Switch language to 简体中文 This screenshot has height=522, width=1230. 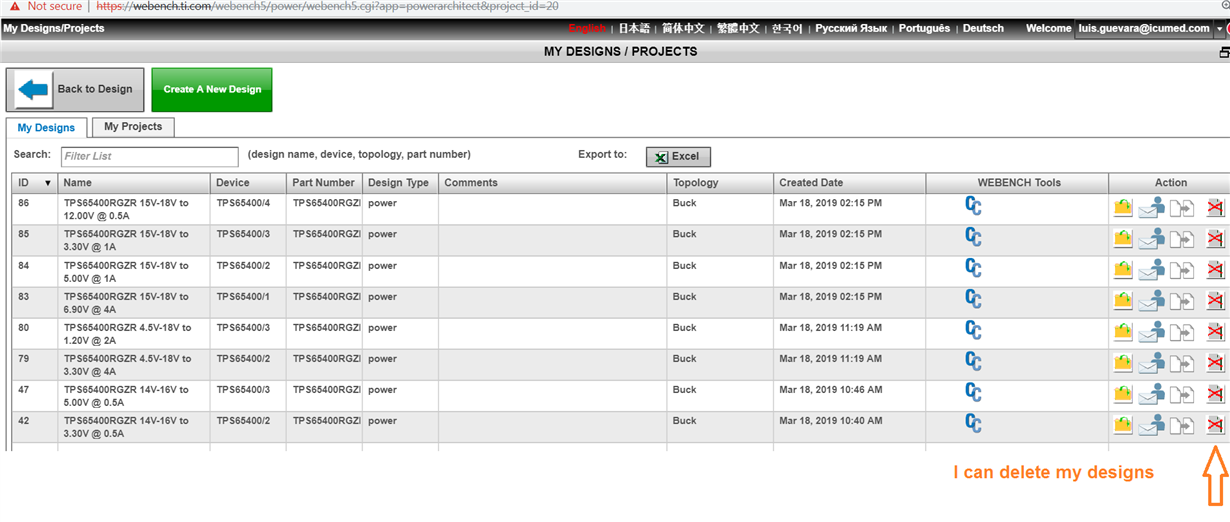click(x=683, y=28)
